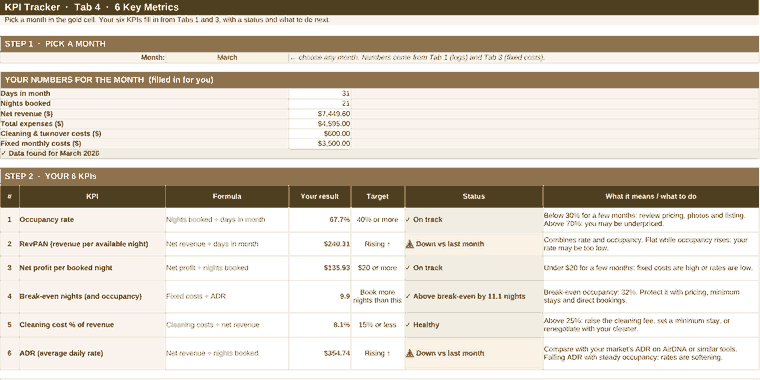Click the ADR result $354.74
This screenshot has width=760, height=380.
[320, 353]
